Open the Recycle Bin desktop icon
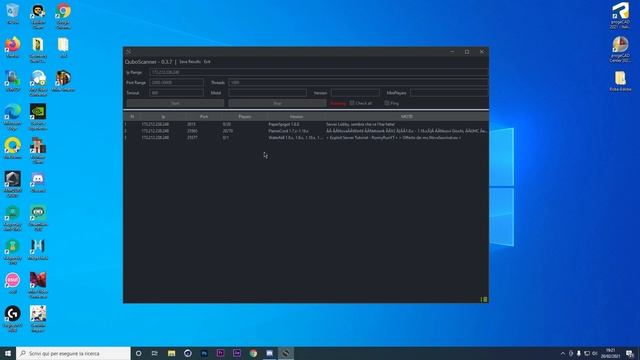The height and width of the screenshot is (360, 640). [13, 13]
